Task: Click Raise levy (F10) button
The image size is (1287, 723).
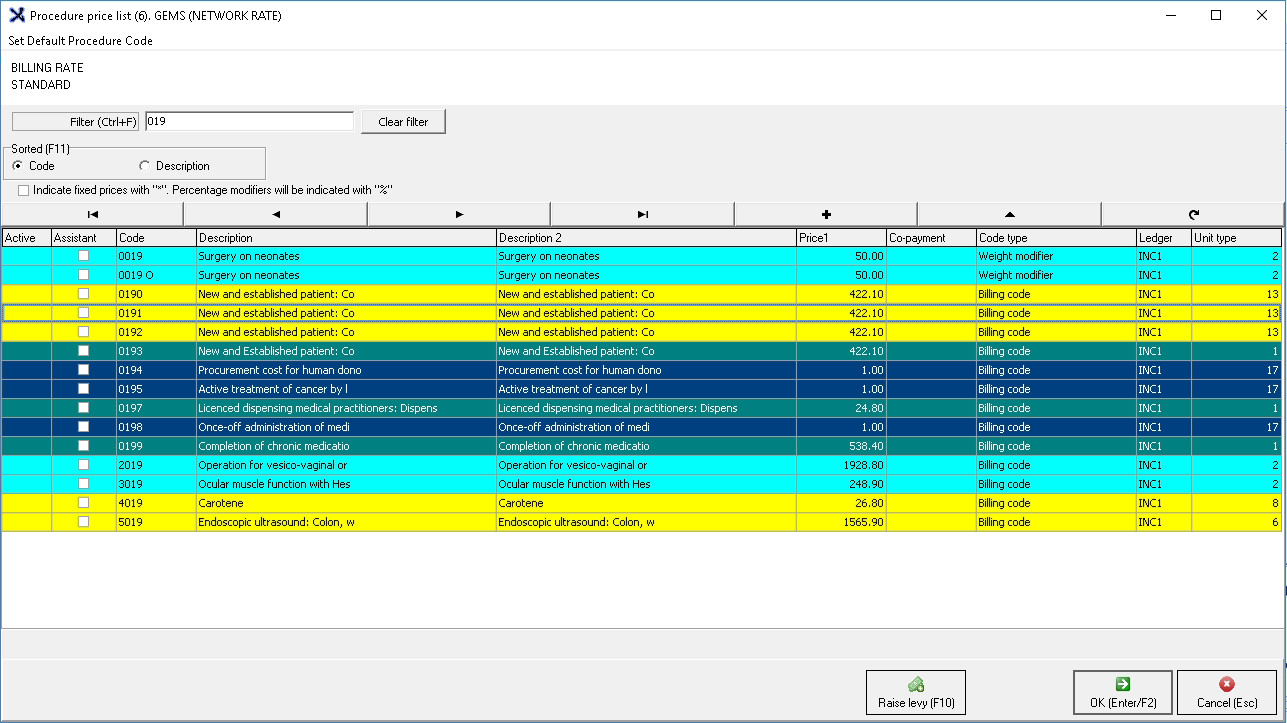Action: pos(915,692)
